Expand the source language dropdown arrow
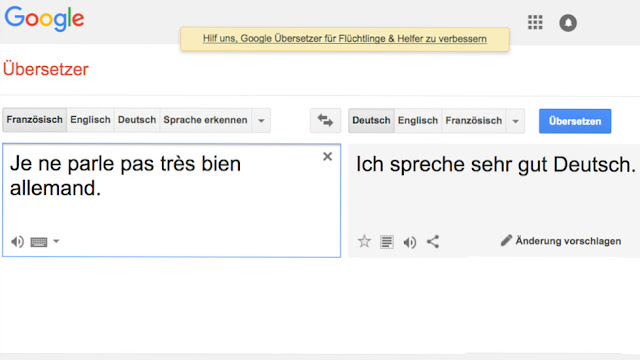Screen dimensions: 640x360 [261, 120]
